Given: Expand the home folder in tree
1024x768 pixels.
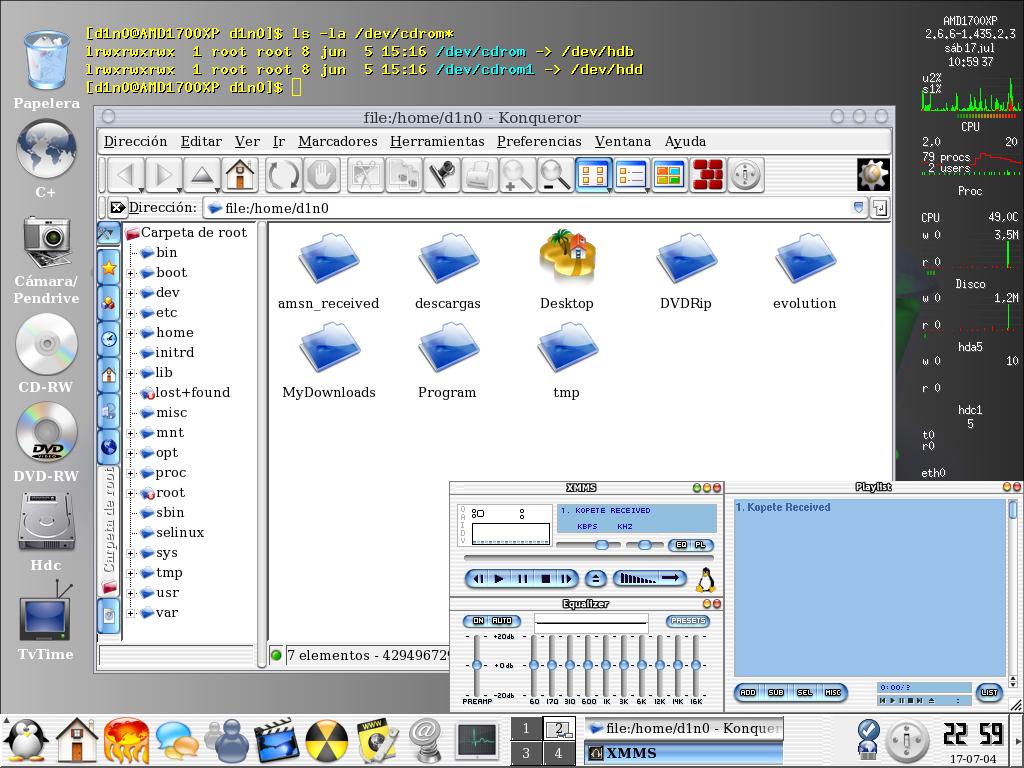Looking at the screenshot, I should [131, 333].
